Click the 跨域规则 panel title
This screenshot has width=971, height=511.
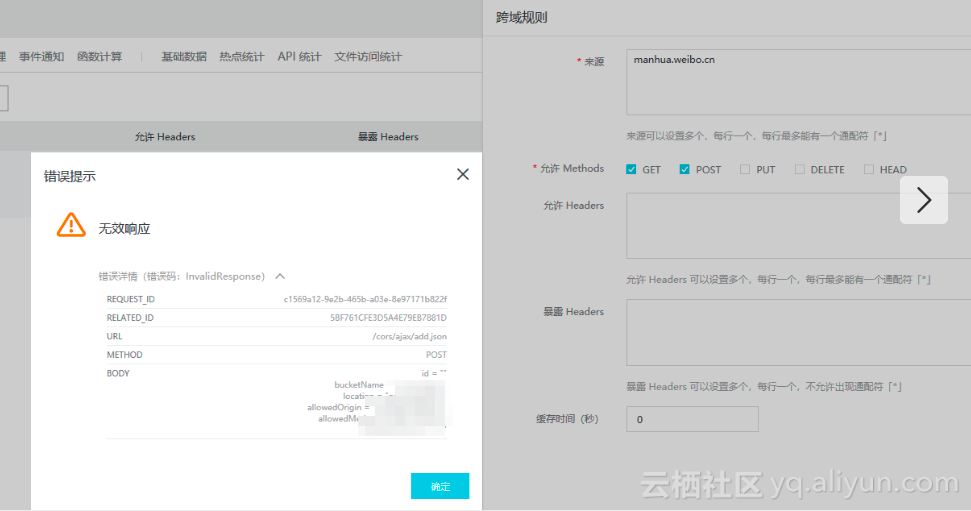coord(522,18)
